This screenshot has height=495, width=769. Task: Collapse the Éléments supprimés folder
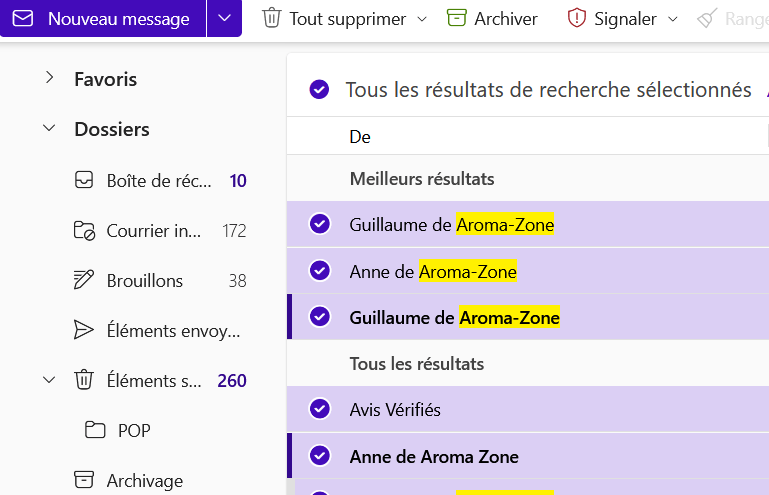pyautogui.click(x=49, y=380)
